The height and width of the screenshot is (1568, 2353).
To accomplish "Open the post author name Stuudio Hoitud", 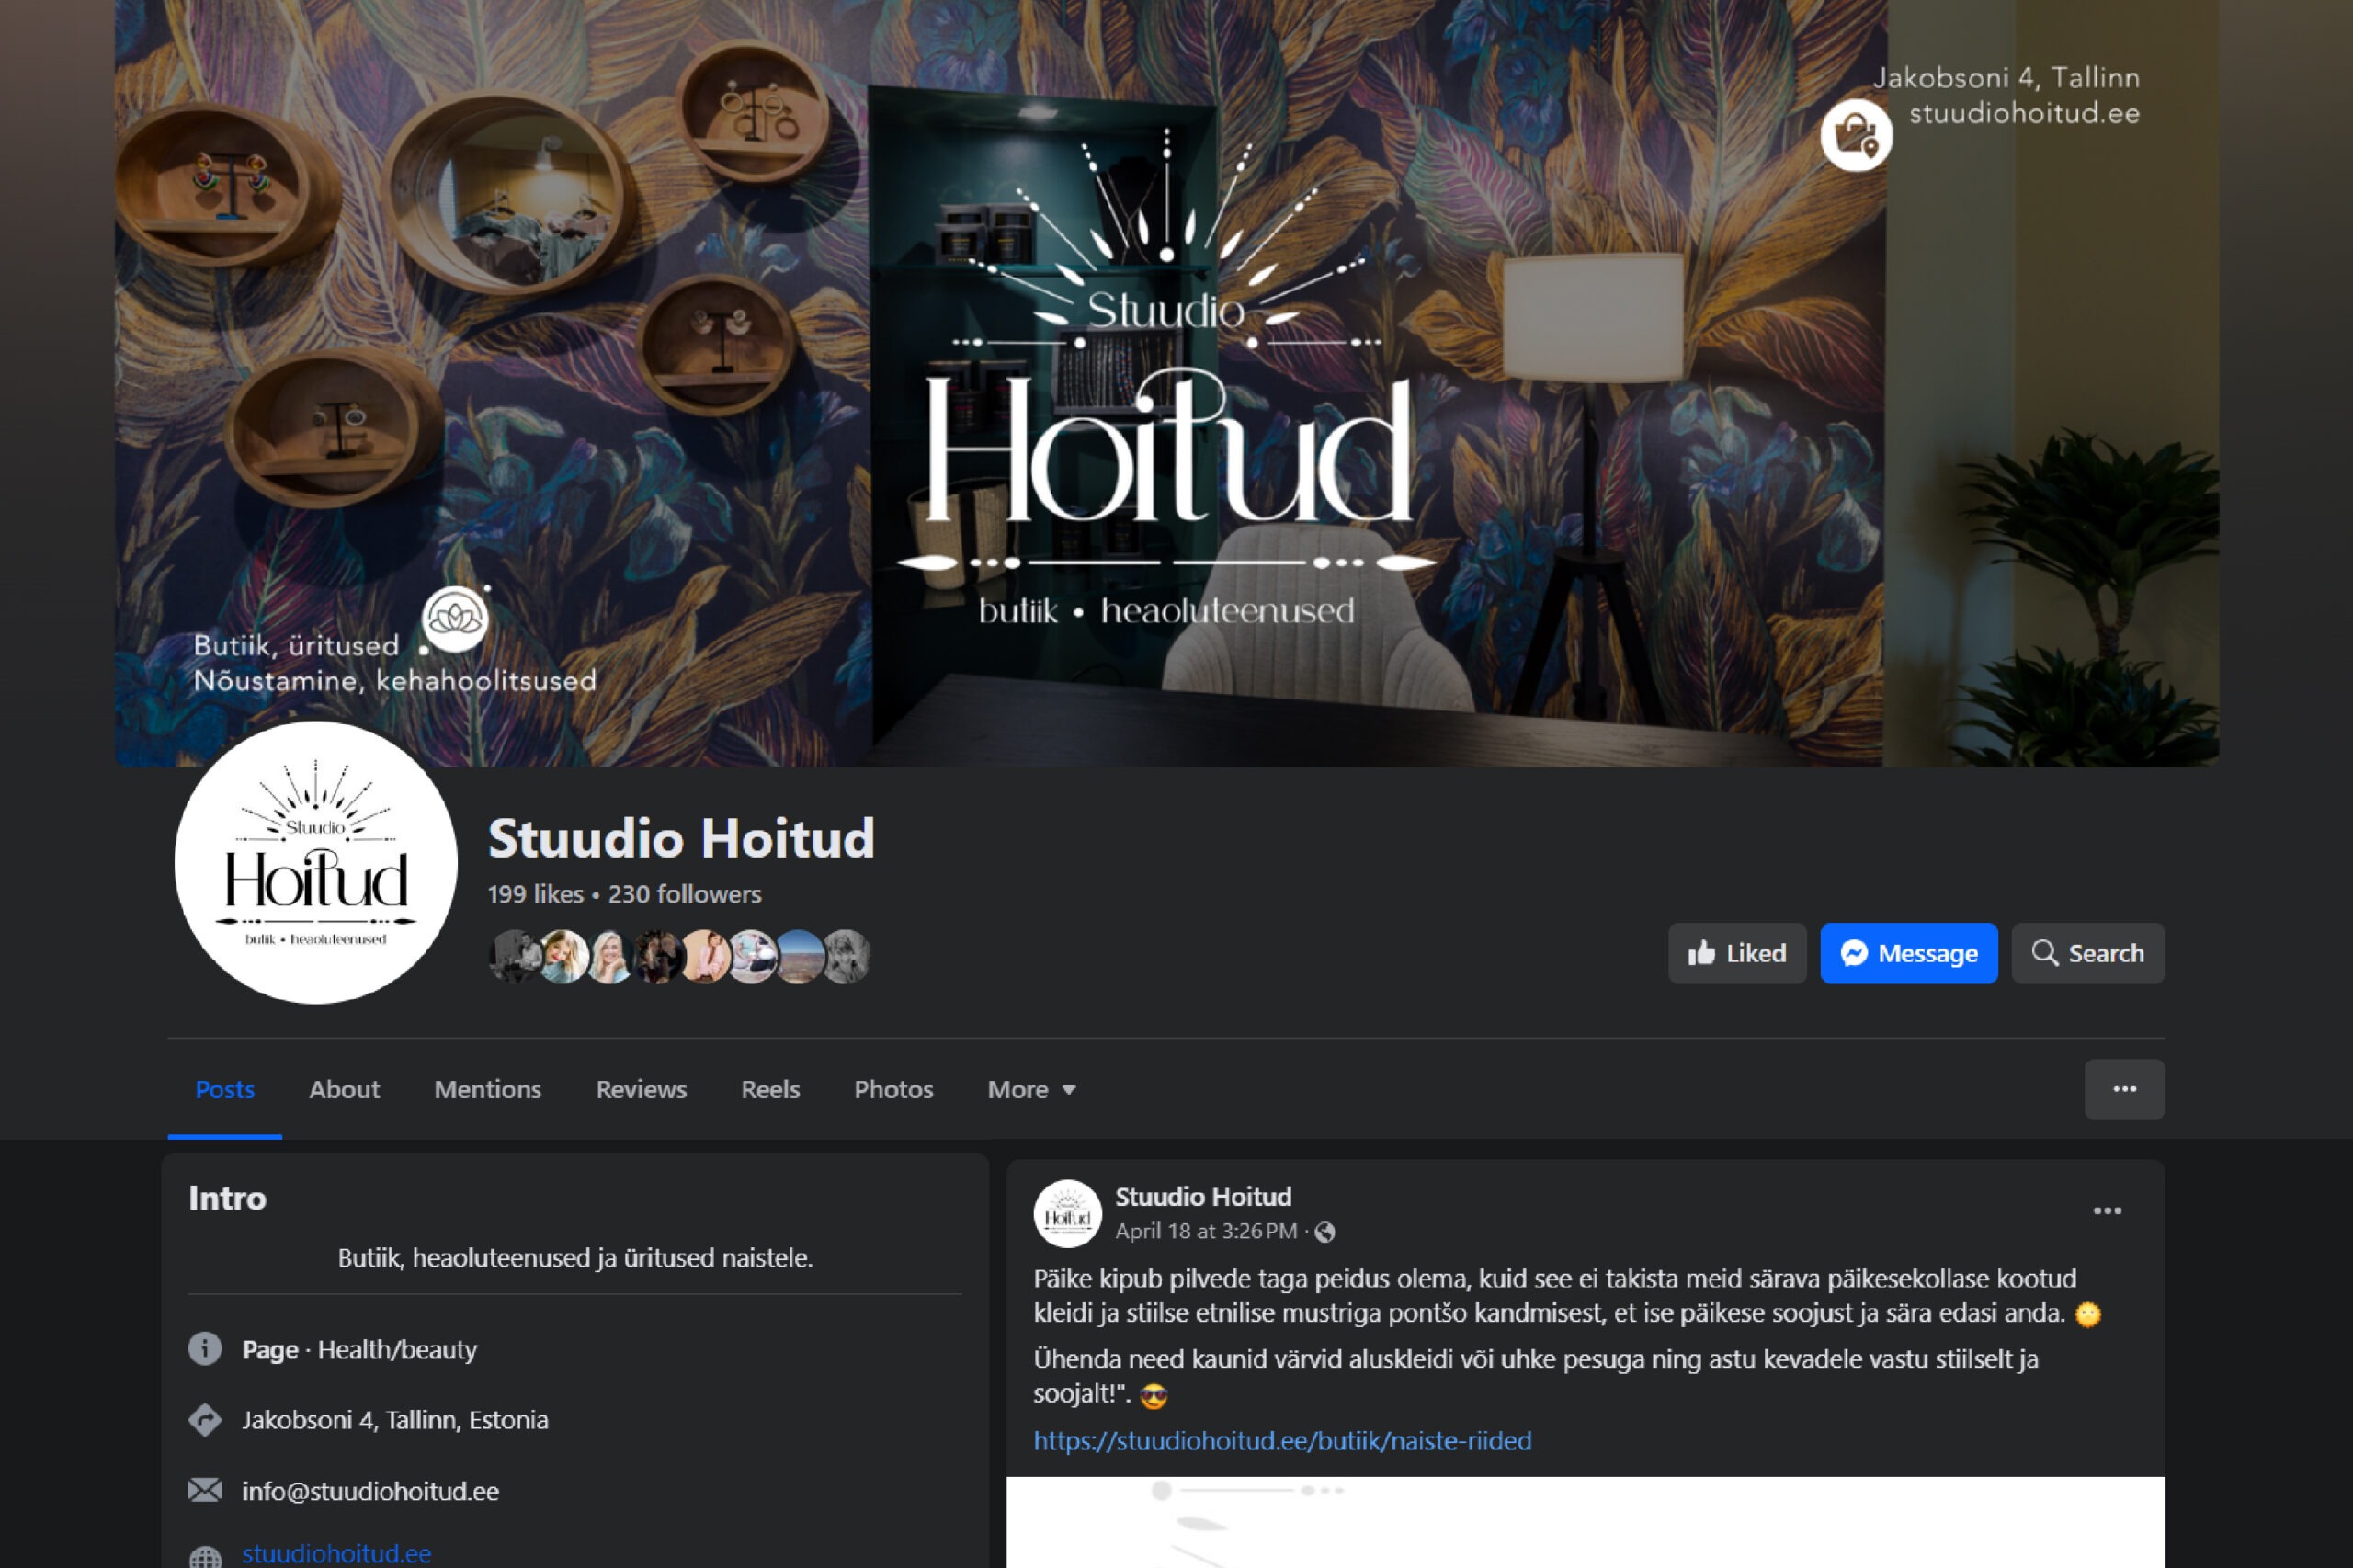I will point(1203,1197).
